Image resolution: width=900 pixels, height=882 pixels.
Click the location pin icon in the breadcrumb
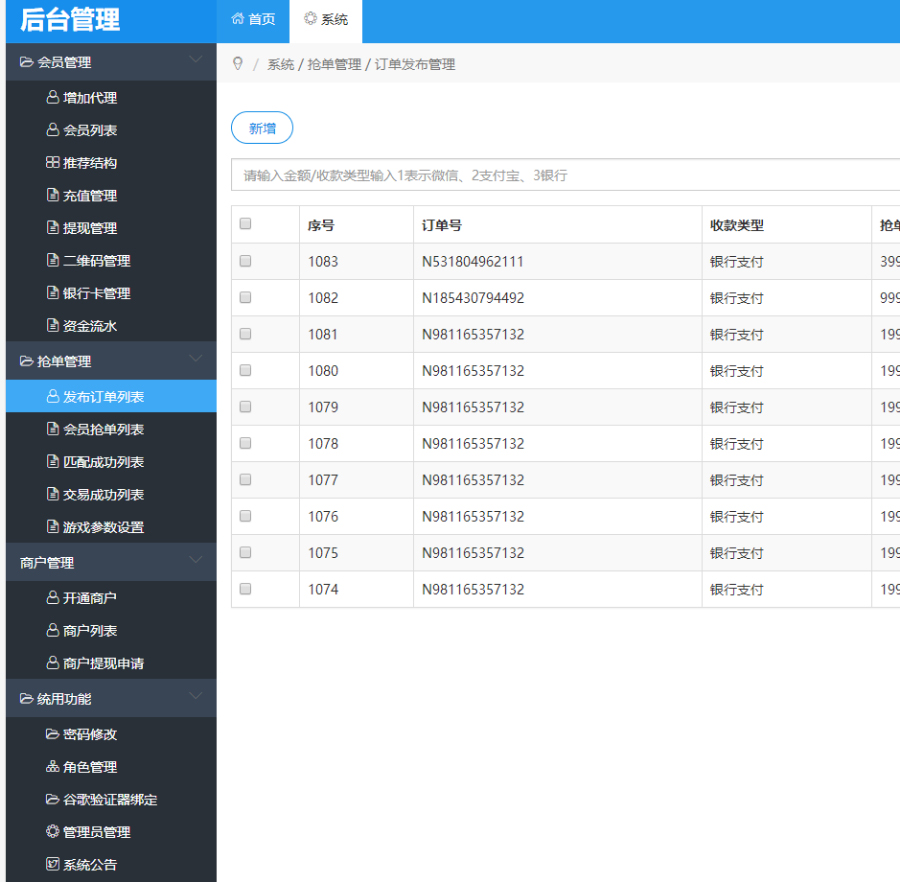point(238,64)
